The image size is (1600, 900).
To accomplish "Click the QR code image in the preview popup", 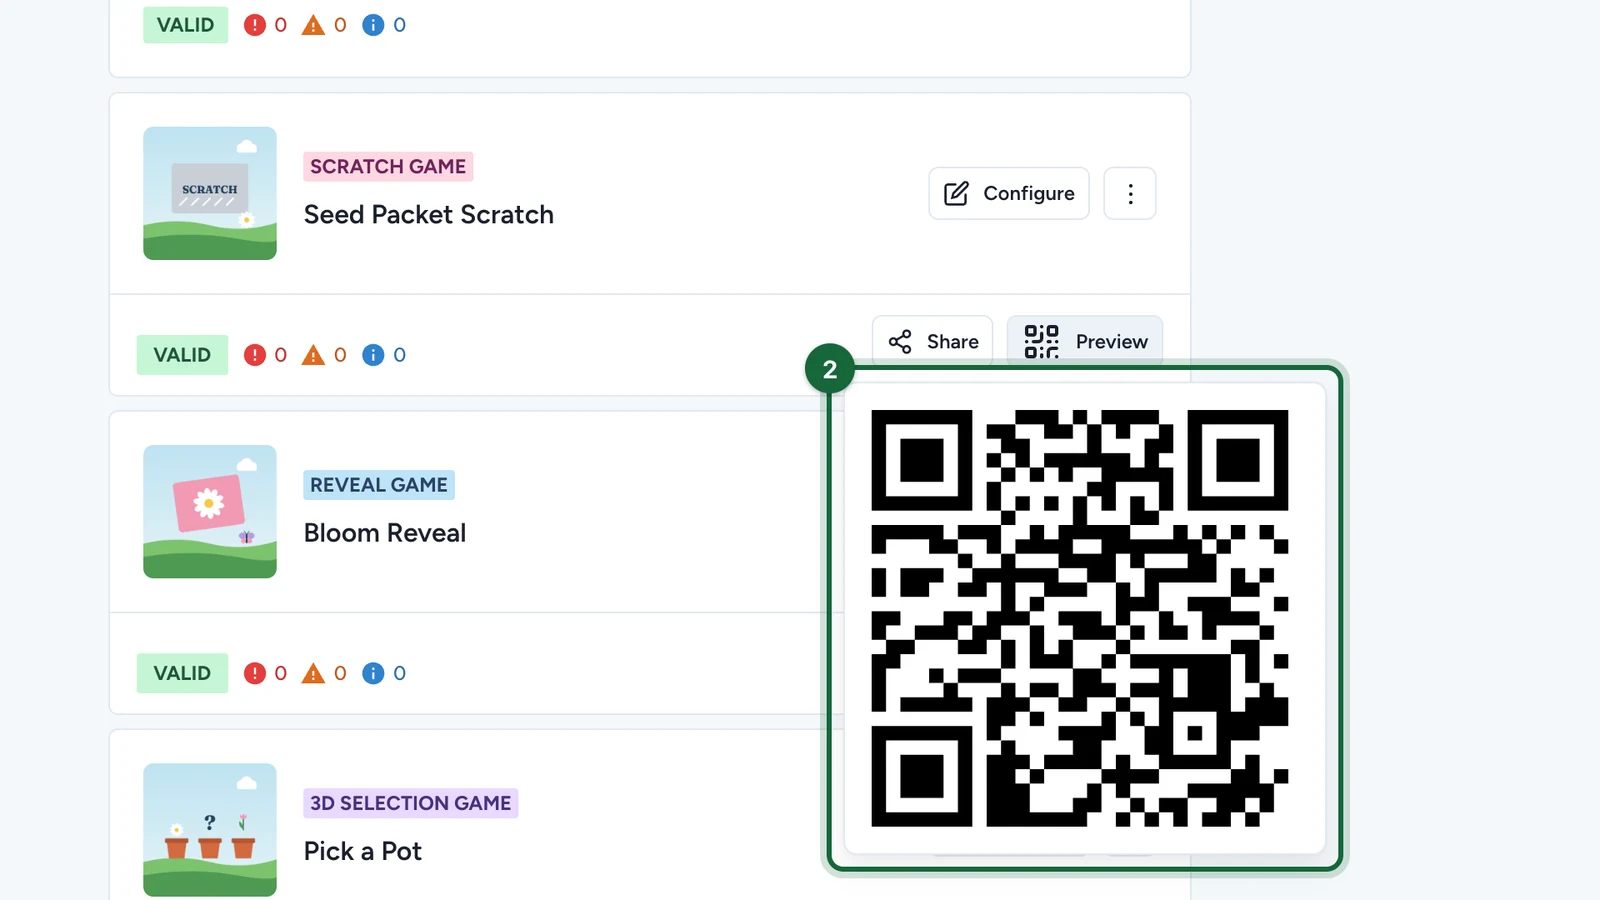I will (x=1080, y=618).
